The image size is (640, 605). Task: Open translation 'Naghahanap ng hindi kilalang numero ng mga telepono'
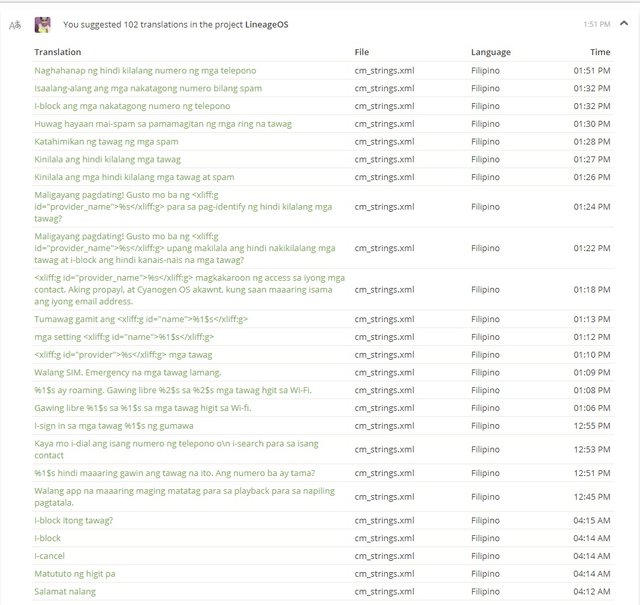click(145, 71)
